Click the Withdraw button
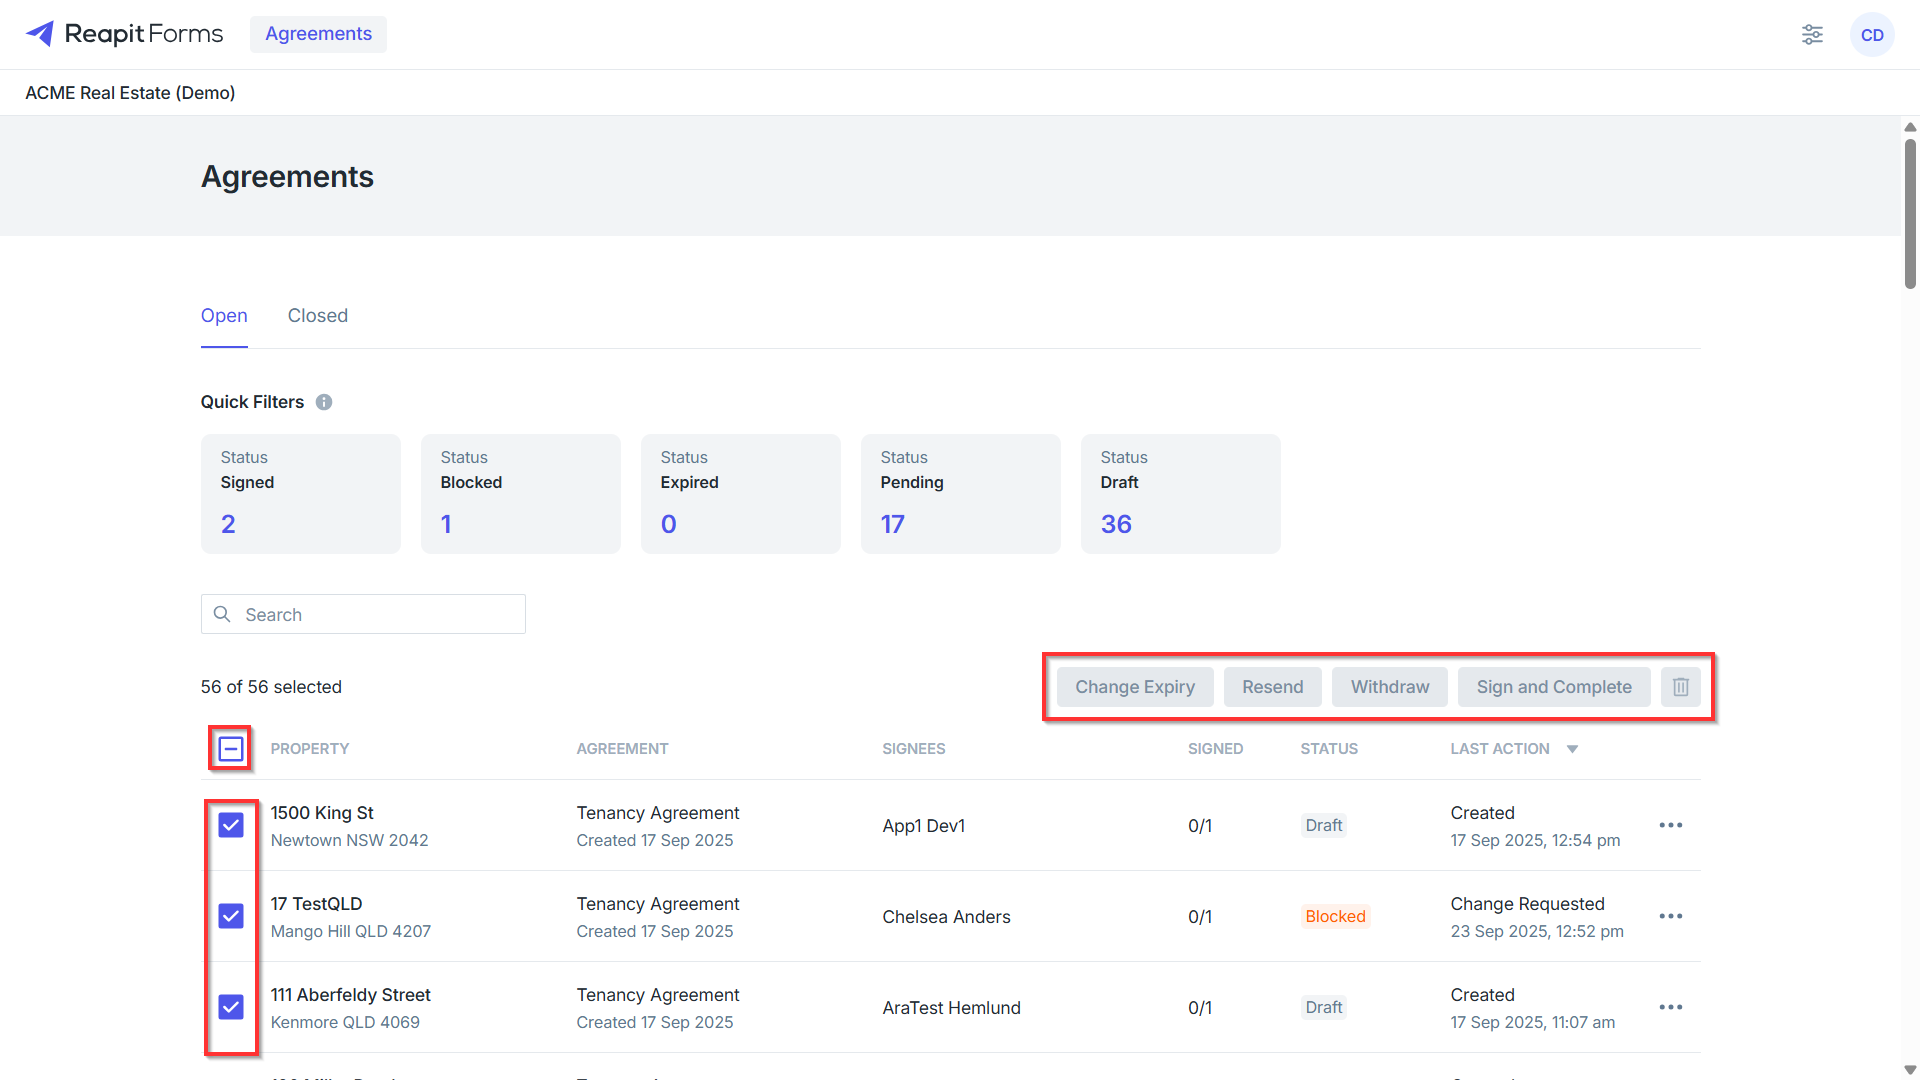This screenshot has height=1080, width=1920. [1390, 687]
